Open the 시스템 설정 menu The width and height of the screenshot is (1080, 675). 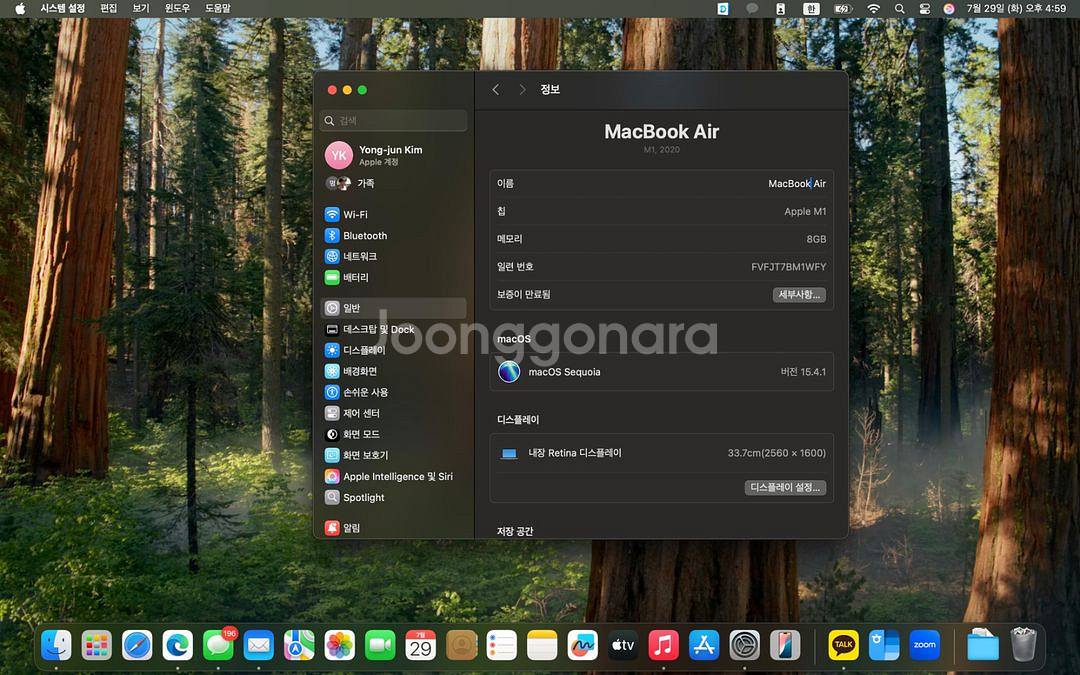(x=63, y=8)
